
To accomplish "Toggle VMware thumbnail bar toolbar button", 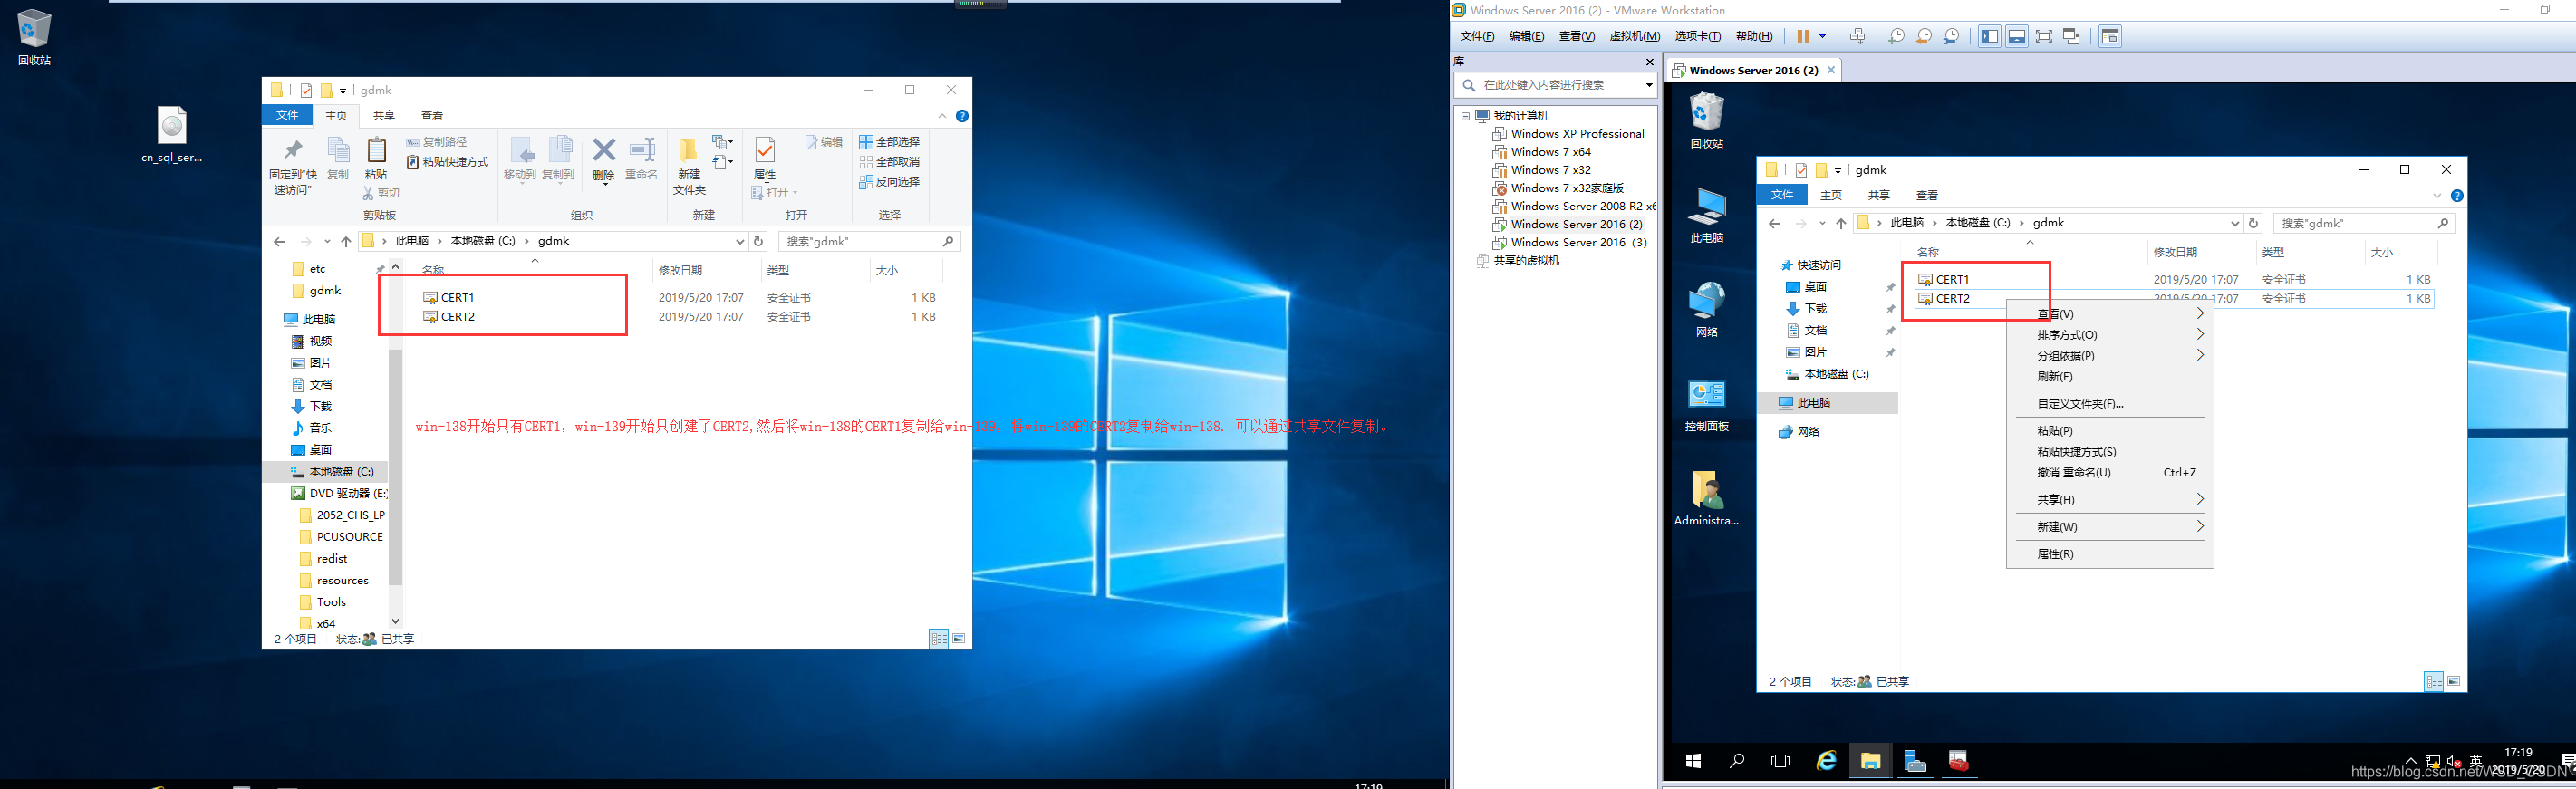I will 2017,36.
